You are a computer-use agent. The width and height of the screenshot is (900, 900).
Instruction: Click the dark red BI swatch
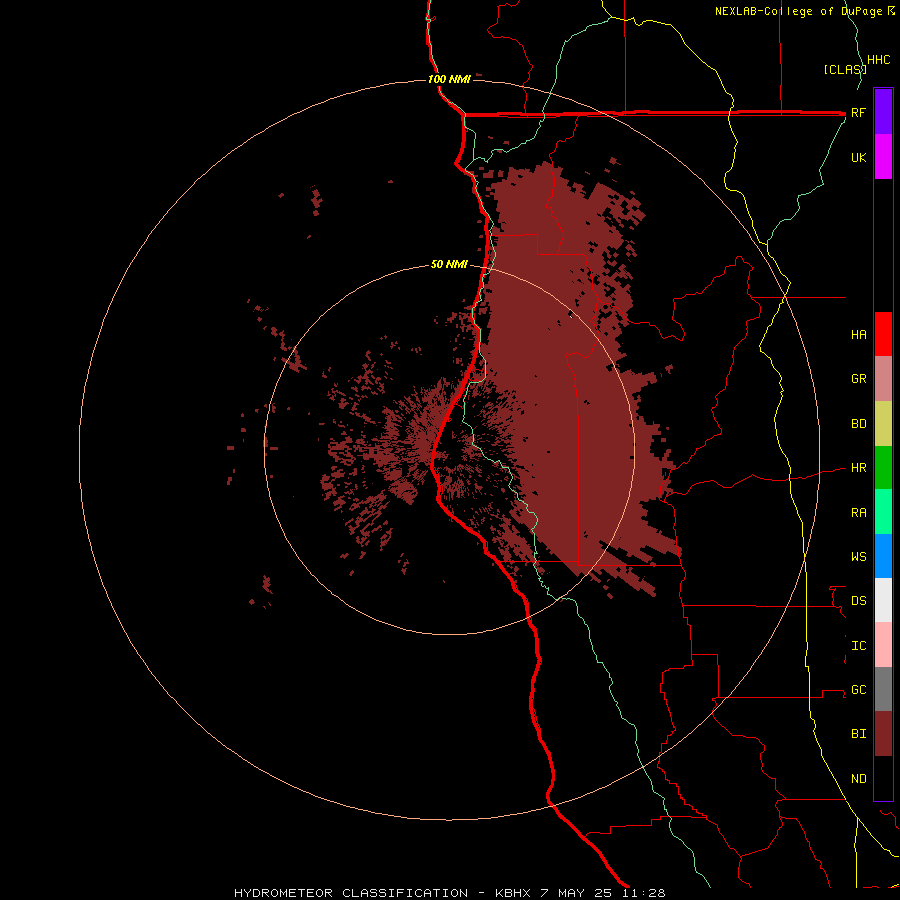[x=883, y=734]
